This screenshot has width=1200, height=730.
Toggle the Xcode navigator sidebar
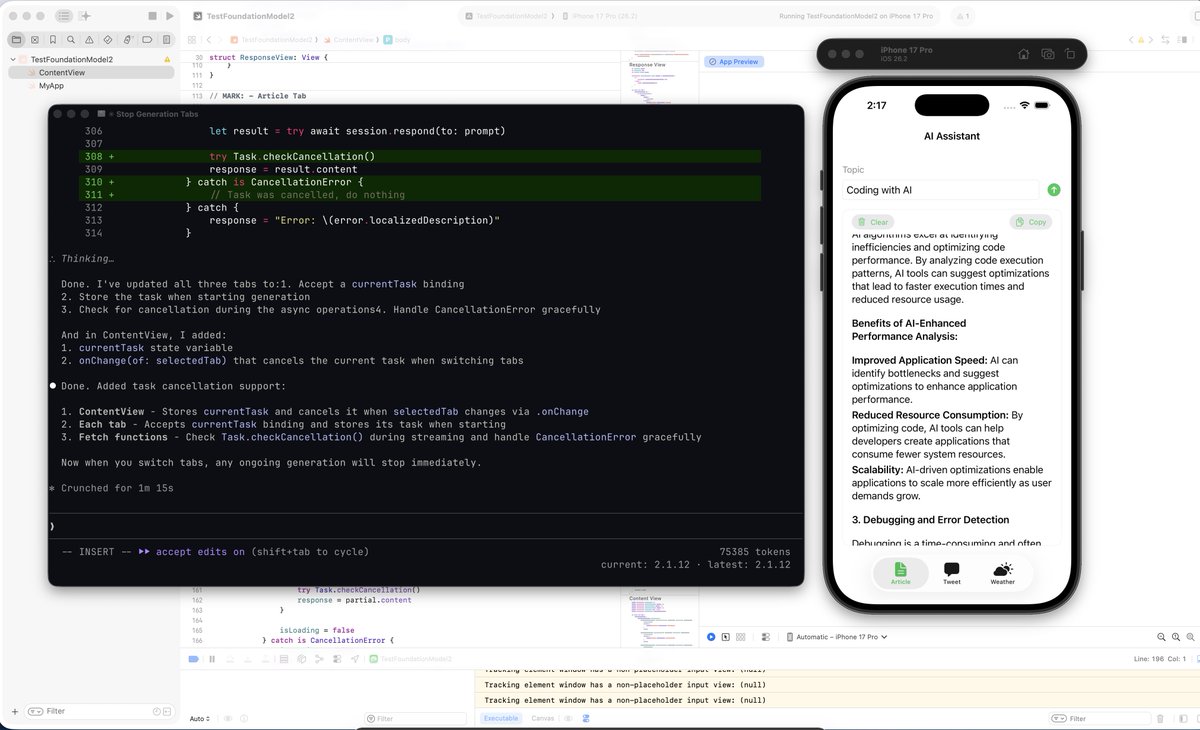(64, 16)
